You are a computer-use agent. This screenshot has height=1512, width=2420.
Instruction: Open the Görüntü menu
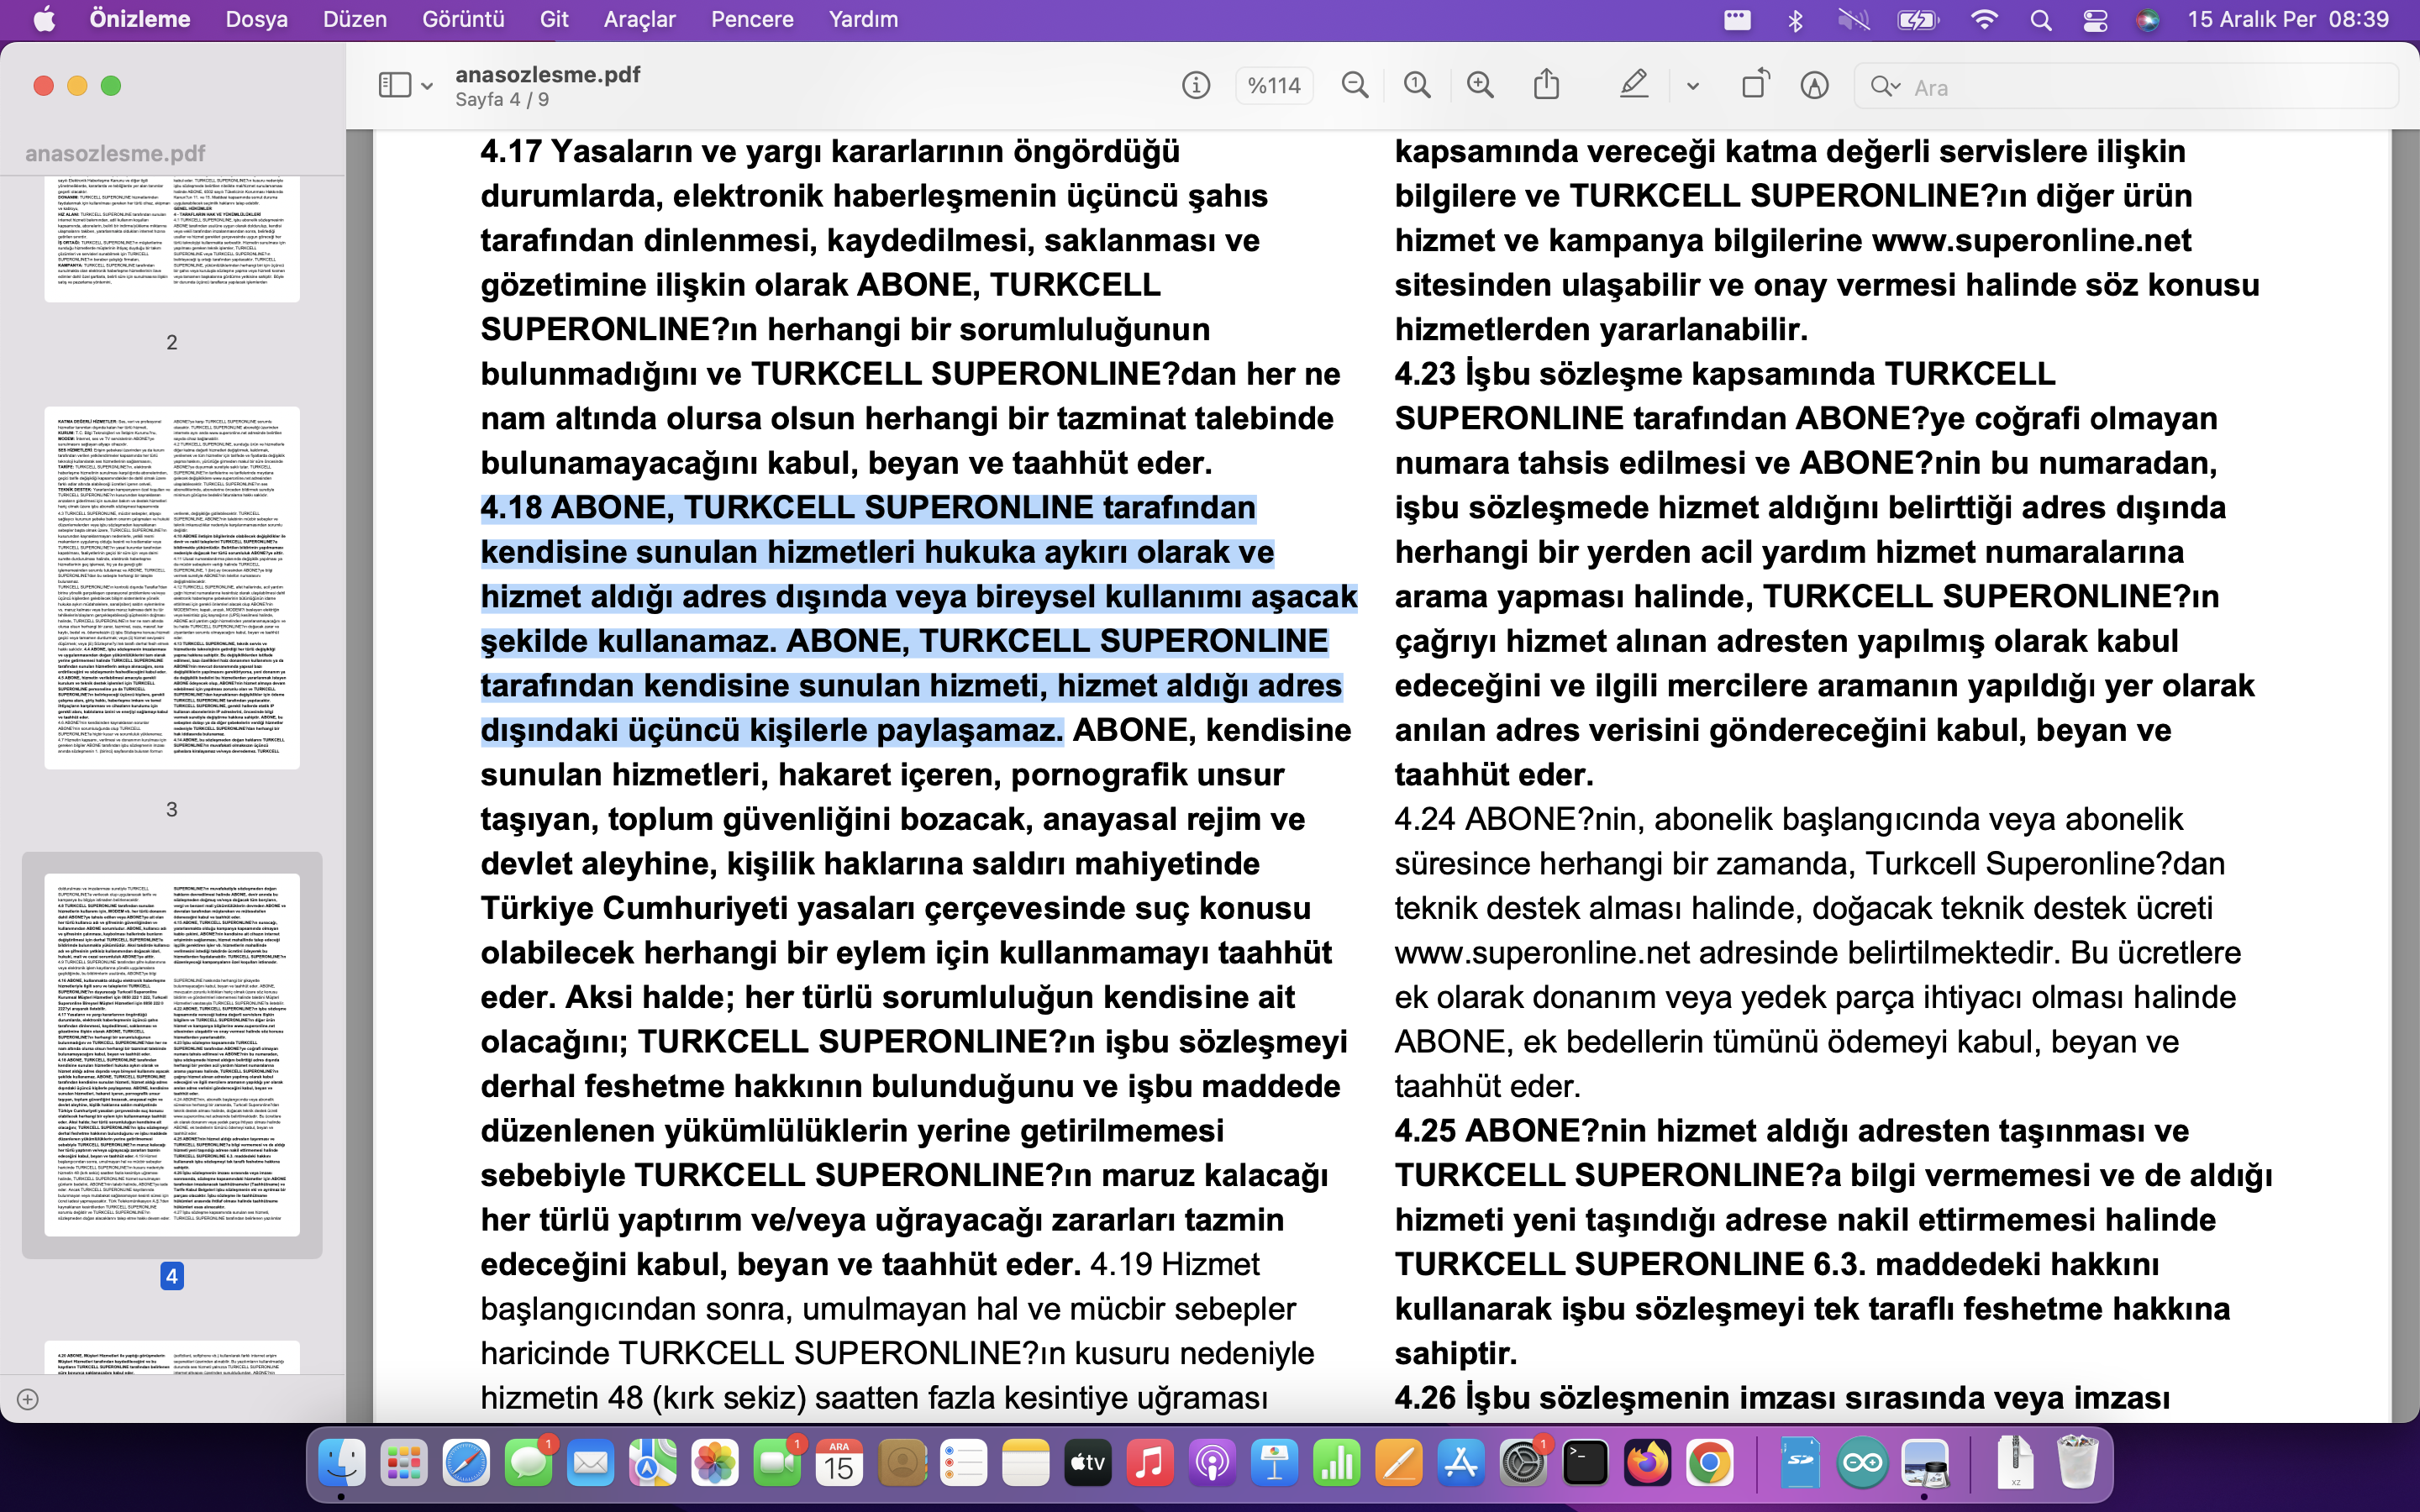pos(463,20)
